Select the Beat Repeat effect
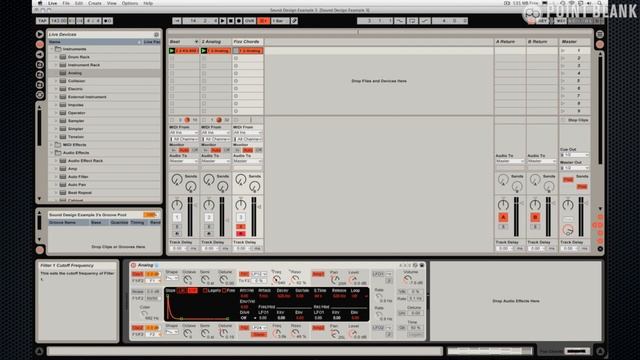 coord(80,193)
